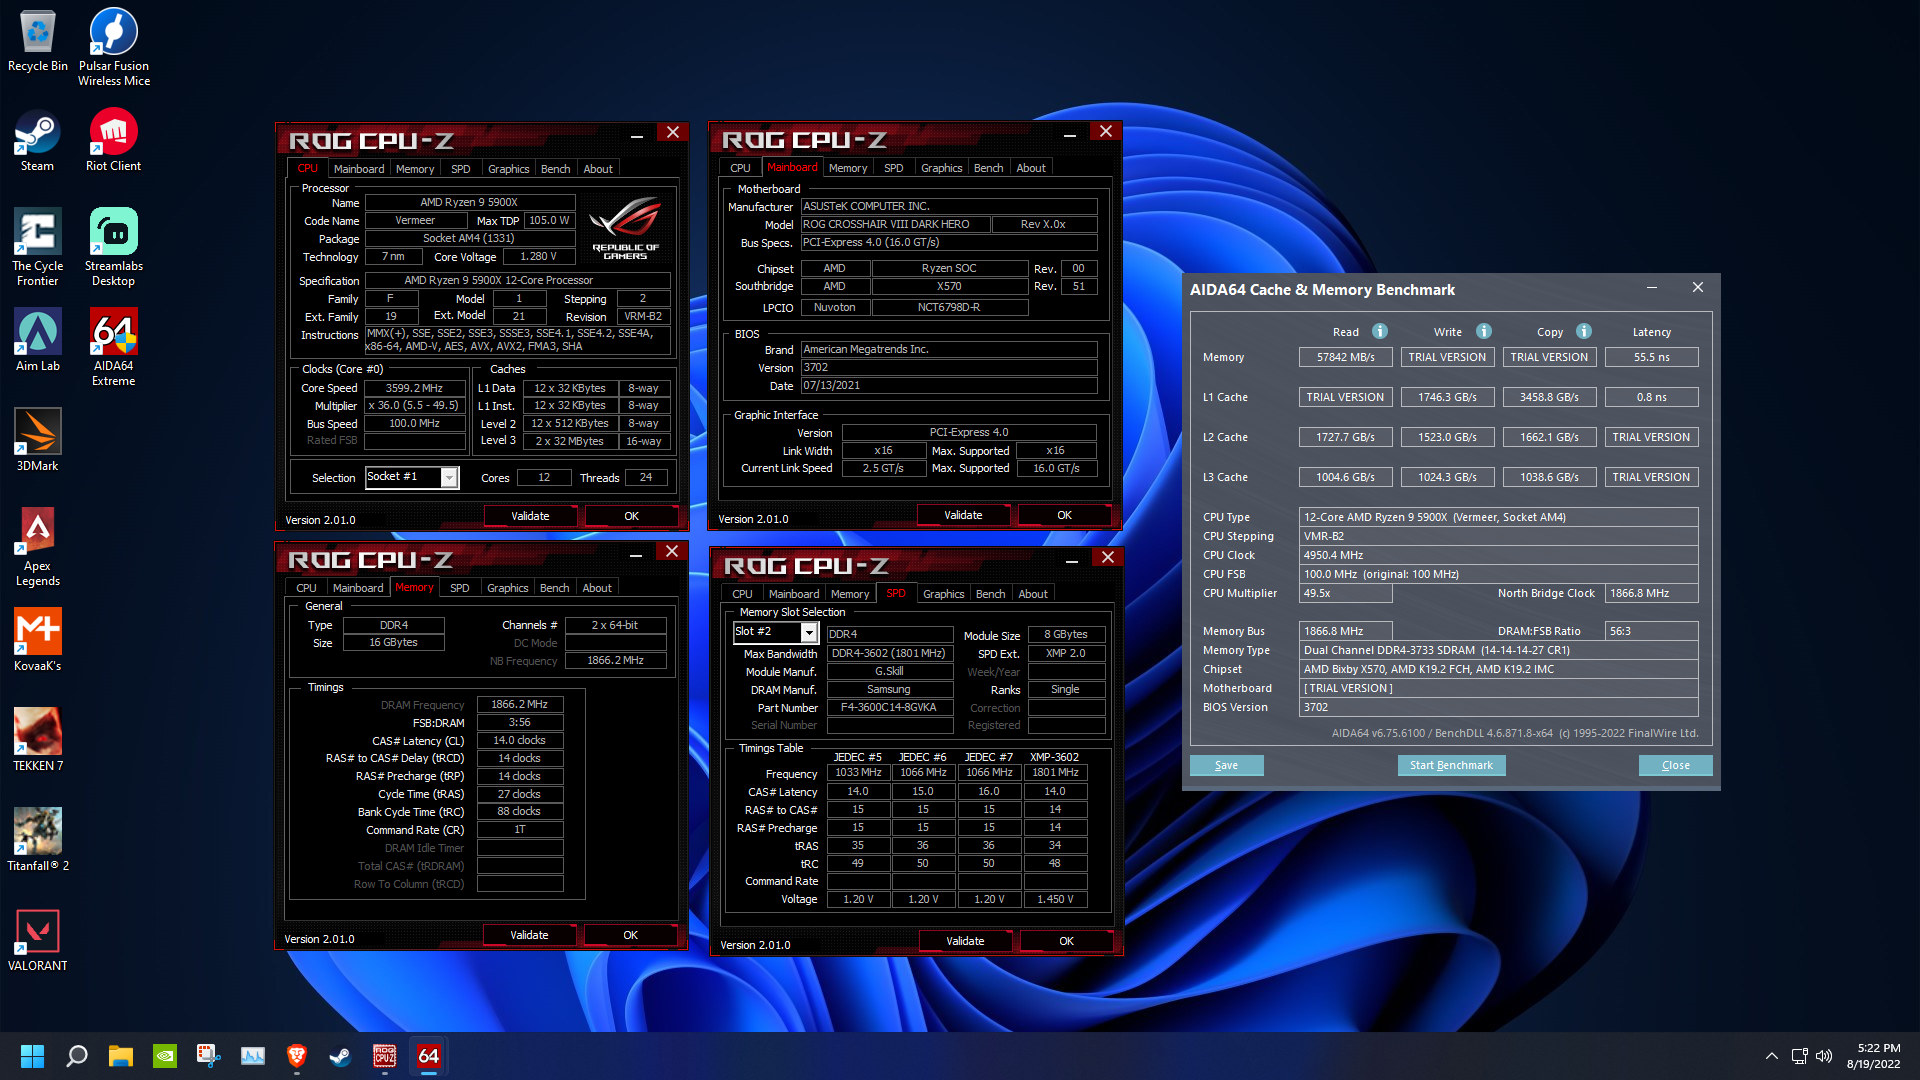Image resolution: width=1920 pixels, height=1080 pixels.
Task: Select the BIOS Version 3702 field in CPU-Z
Action: (949, 367)
